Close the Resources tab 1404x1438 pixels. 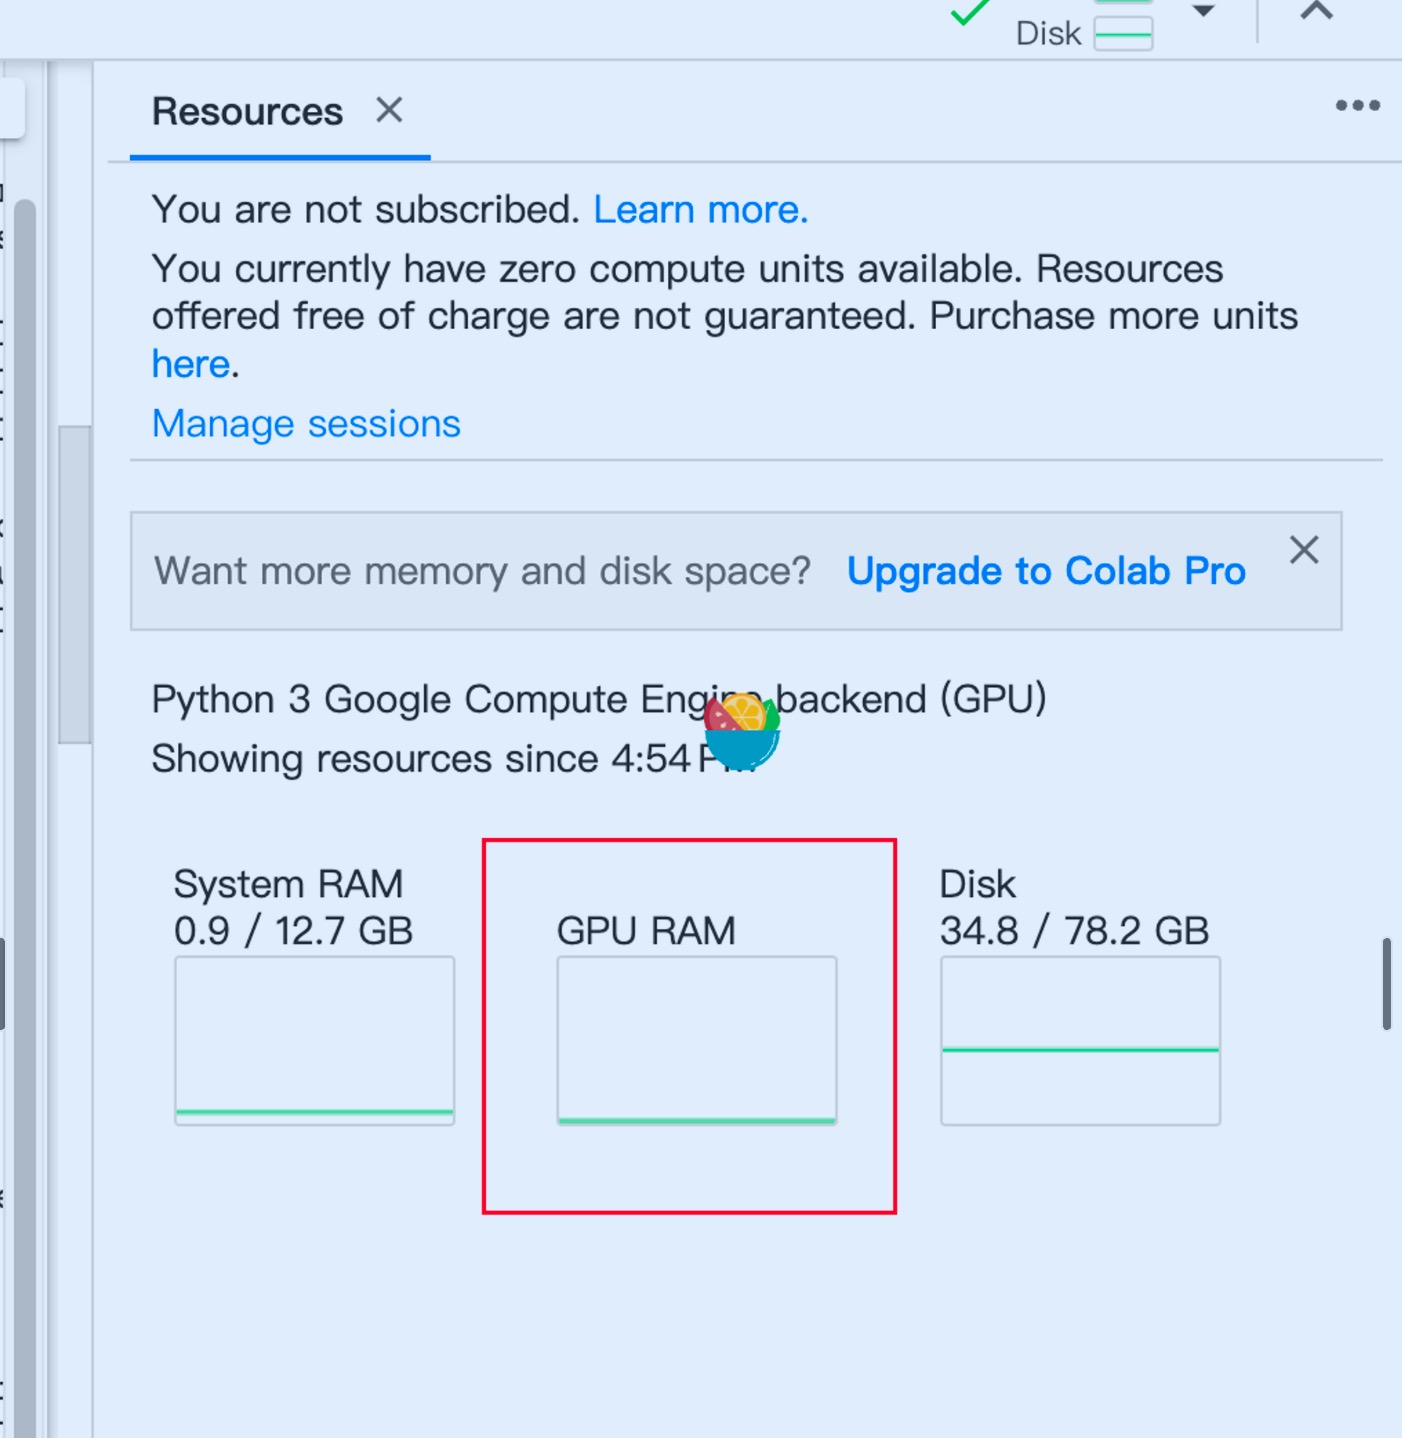point(389,110)
